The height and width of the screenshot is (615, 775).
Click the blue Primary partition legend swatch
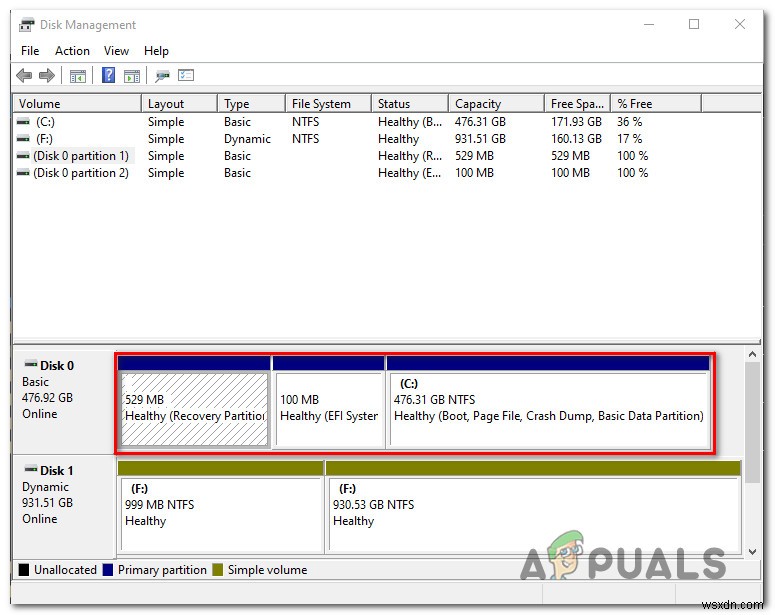coord(108,570)
